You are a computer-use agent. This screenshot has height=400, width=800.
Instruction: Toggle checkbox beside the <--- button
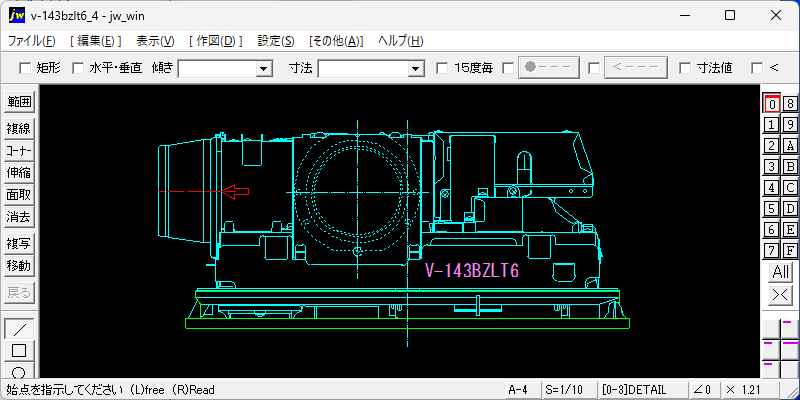click(x=594, y=68)
